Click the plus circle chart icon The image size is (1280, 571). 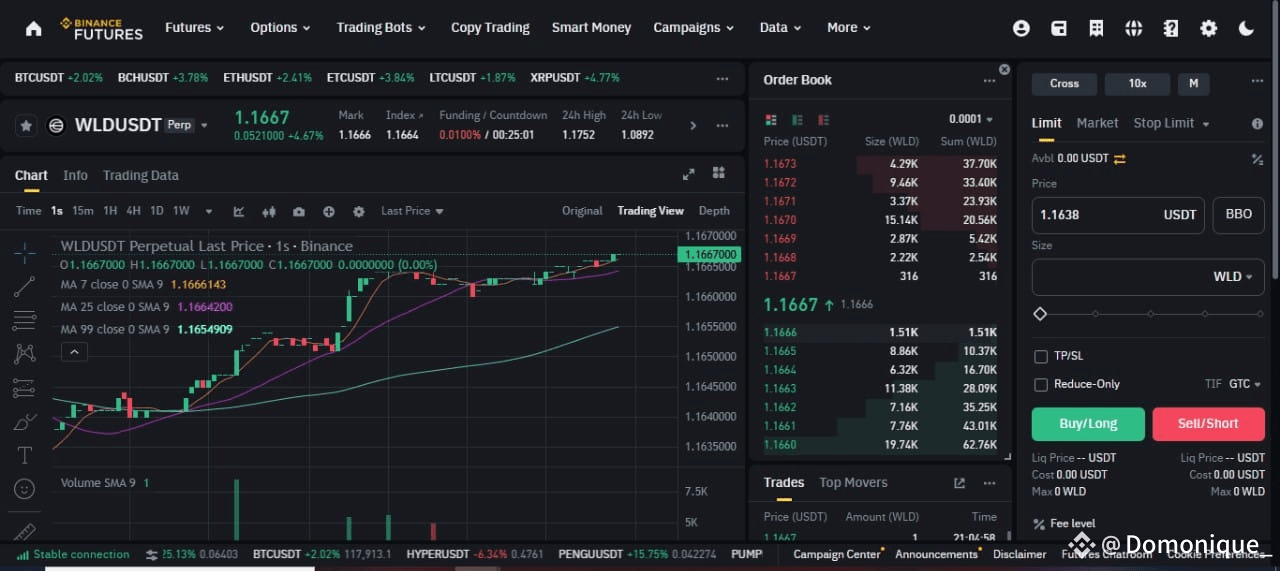pos(329,211)
